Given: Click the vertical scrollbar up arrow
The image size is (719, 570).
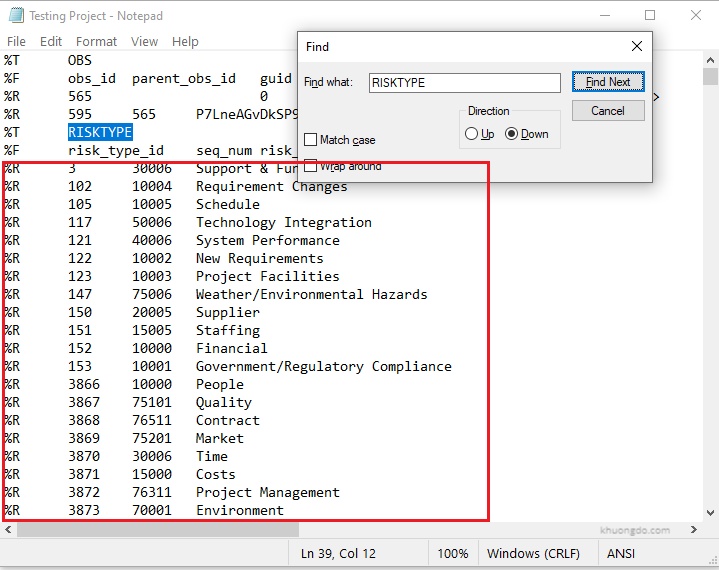Looking at the screenshot, I should [x=710, y=59].
